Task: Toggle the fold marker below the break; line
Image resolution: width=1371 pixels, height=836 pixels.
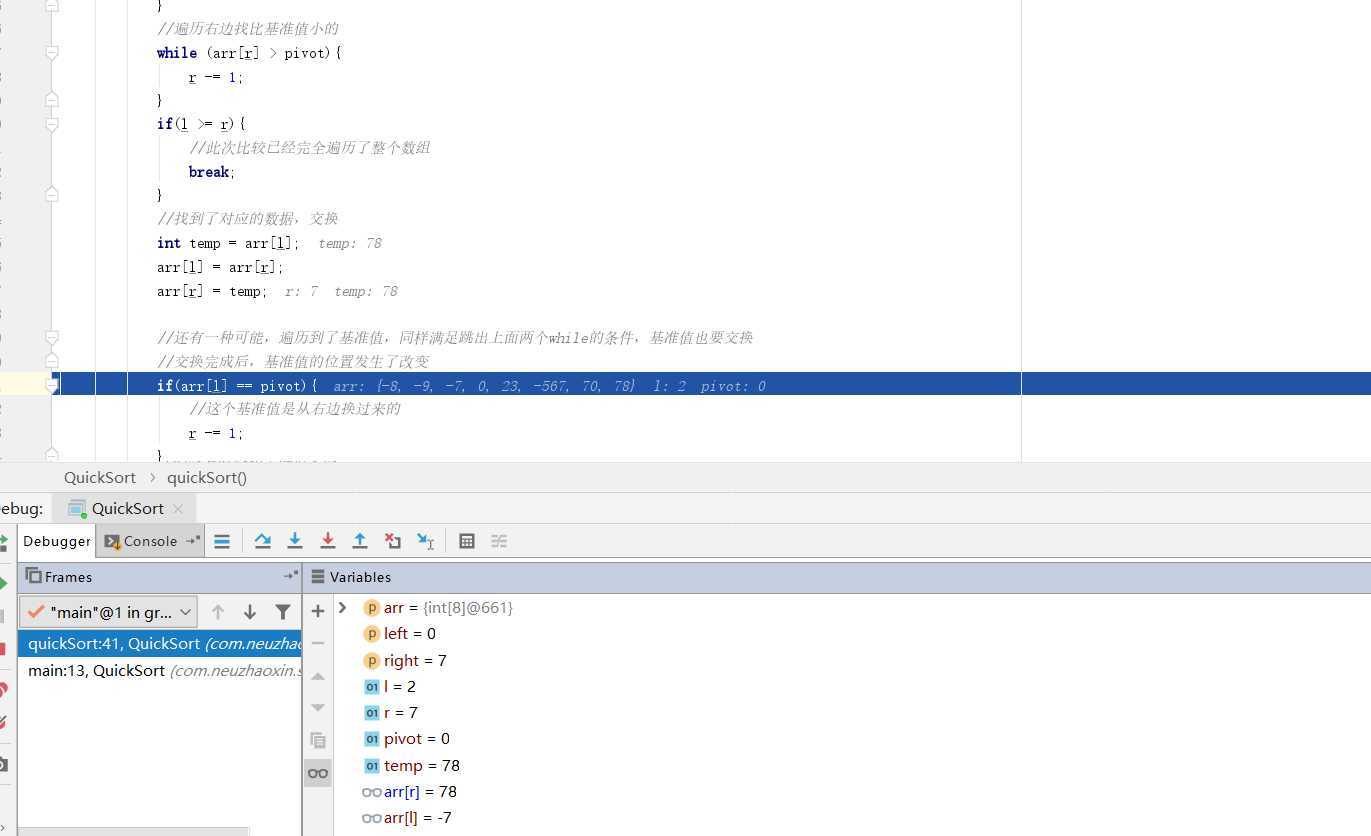Action: coord(52,194)
